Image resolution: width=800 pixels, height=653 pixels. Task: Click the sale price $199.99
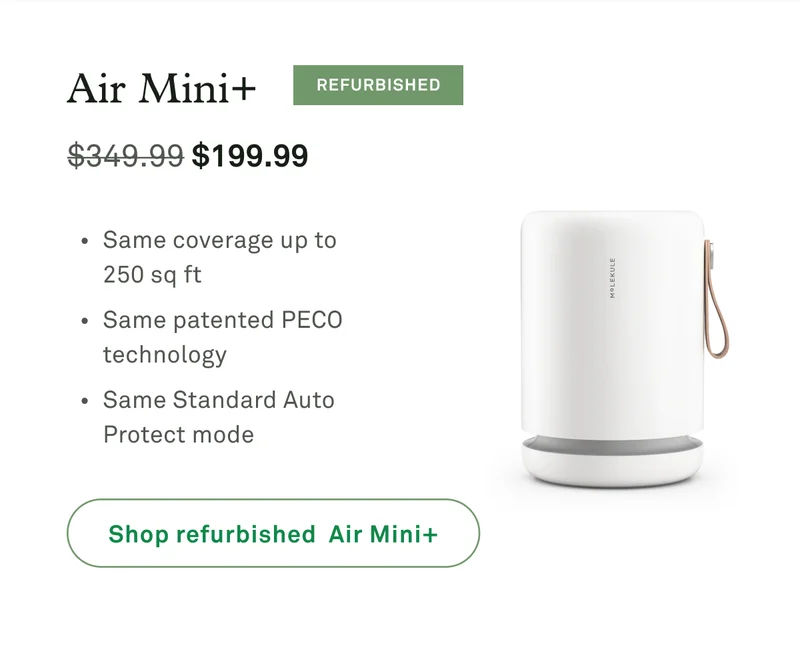[251, 155]
